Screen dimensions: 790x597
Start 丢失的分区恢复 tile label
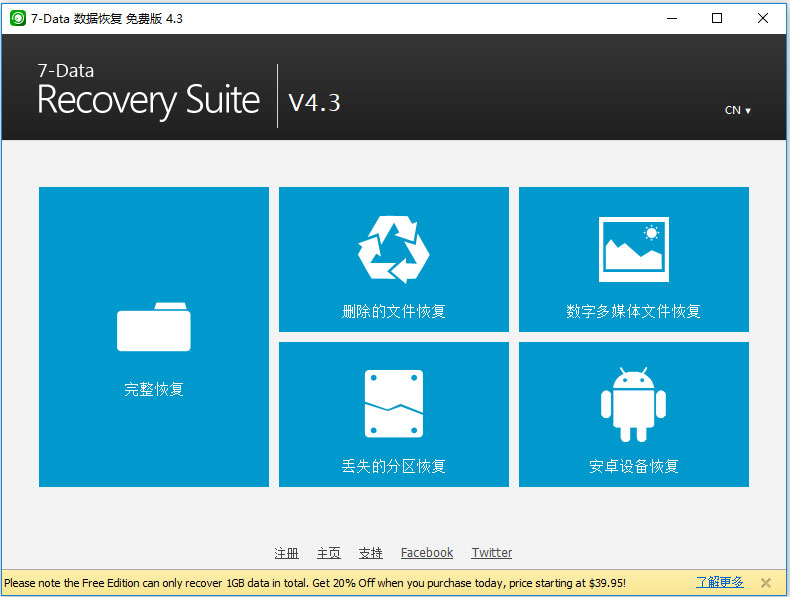click(393, 466)
